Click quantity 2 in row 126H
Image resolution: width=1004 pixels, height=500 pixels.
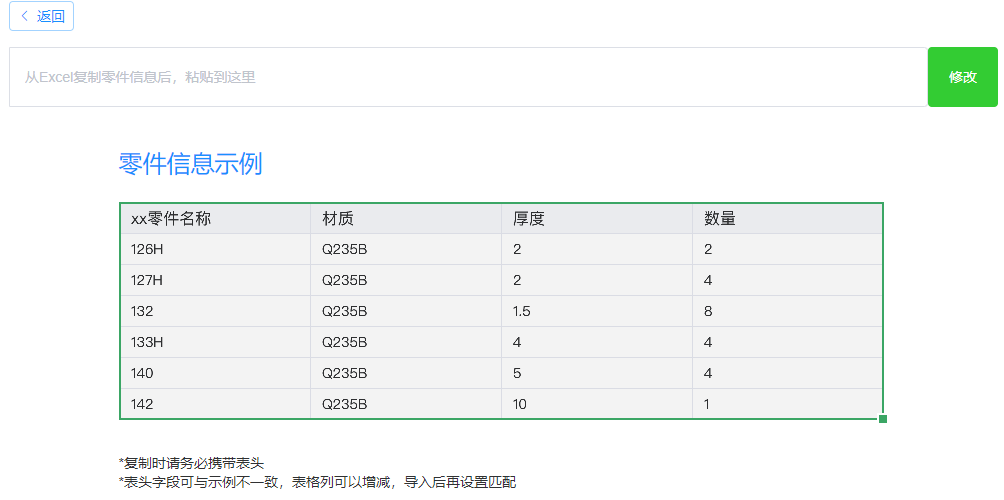pyautogui.click(x=787, y=249)
